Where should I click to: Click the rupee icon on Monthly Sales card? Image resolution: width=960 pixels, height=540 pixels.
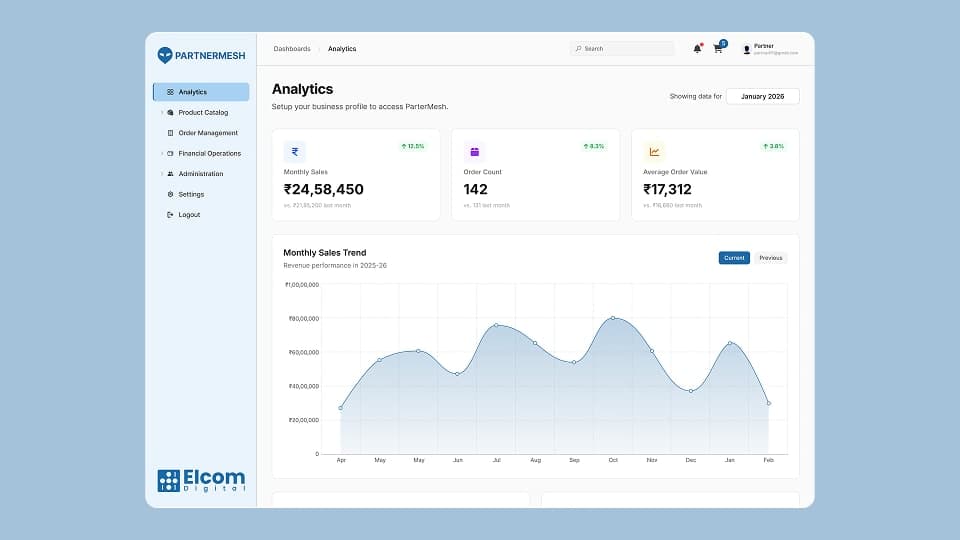pyautogui.click(x=295, y=152)
